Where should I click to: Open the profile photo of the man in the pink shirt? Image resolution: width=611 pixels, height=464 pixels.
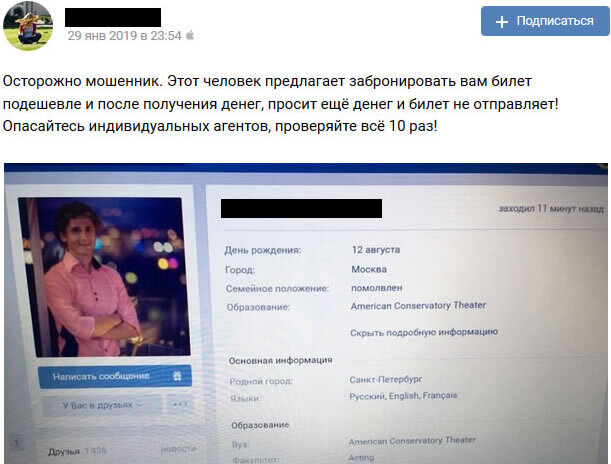[104, 277]
